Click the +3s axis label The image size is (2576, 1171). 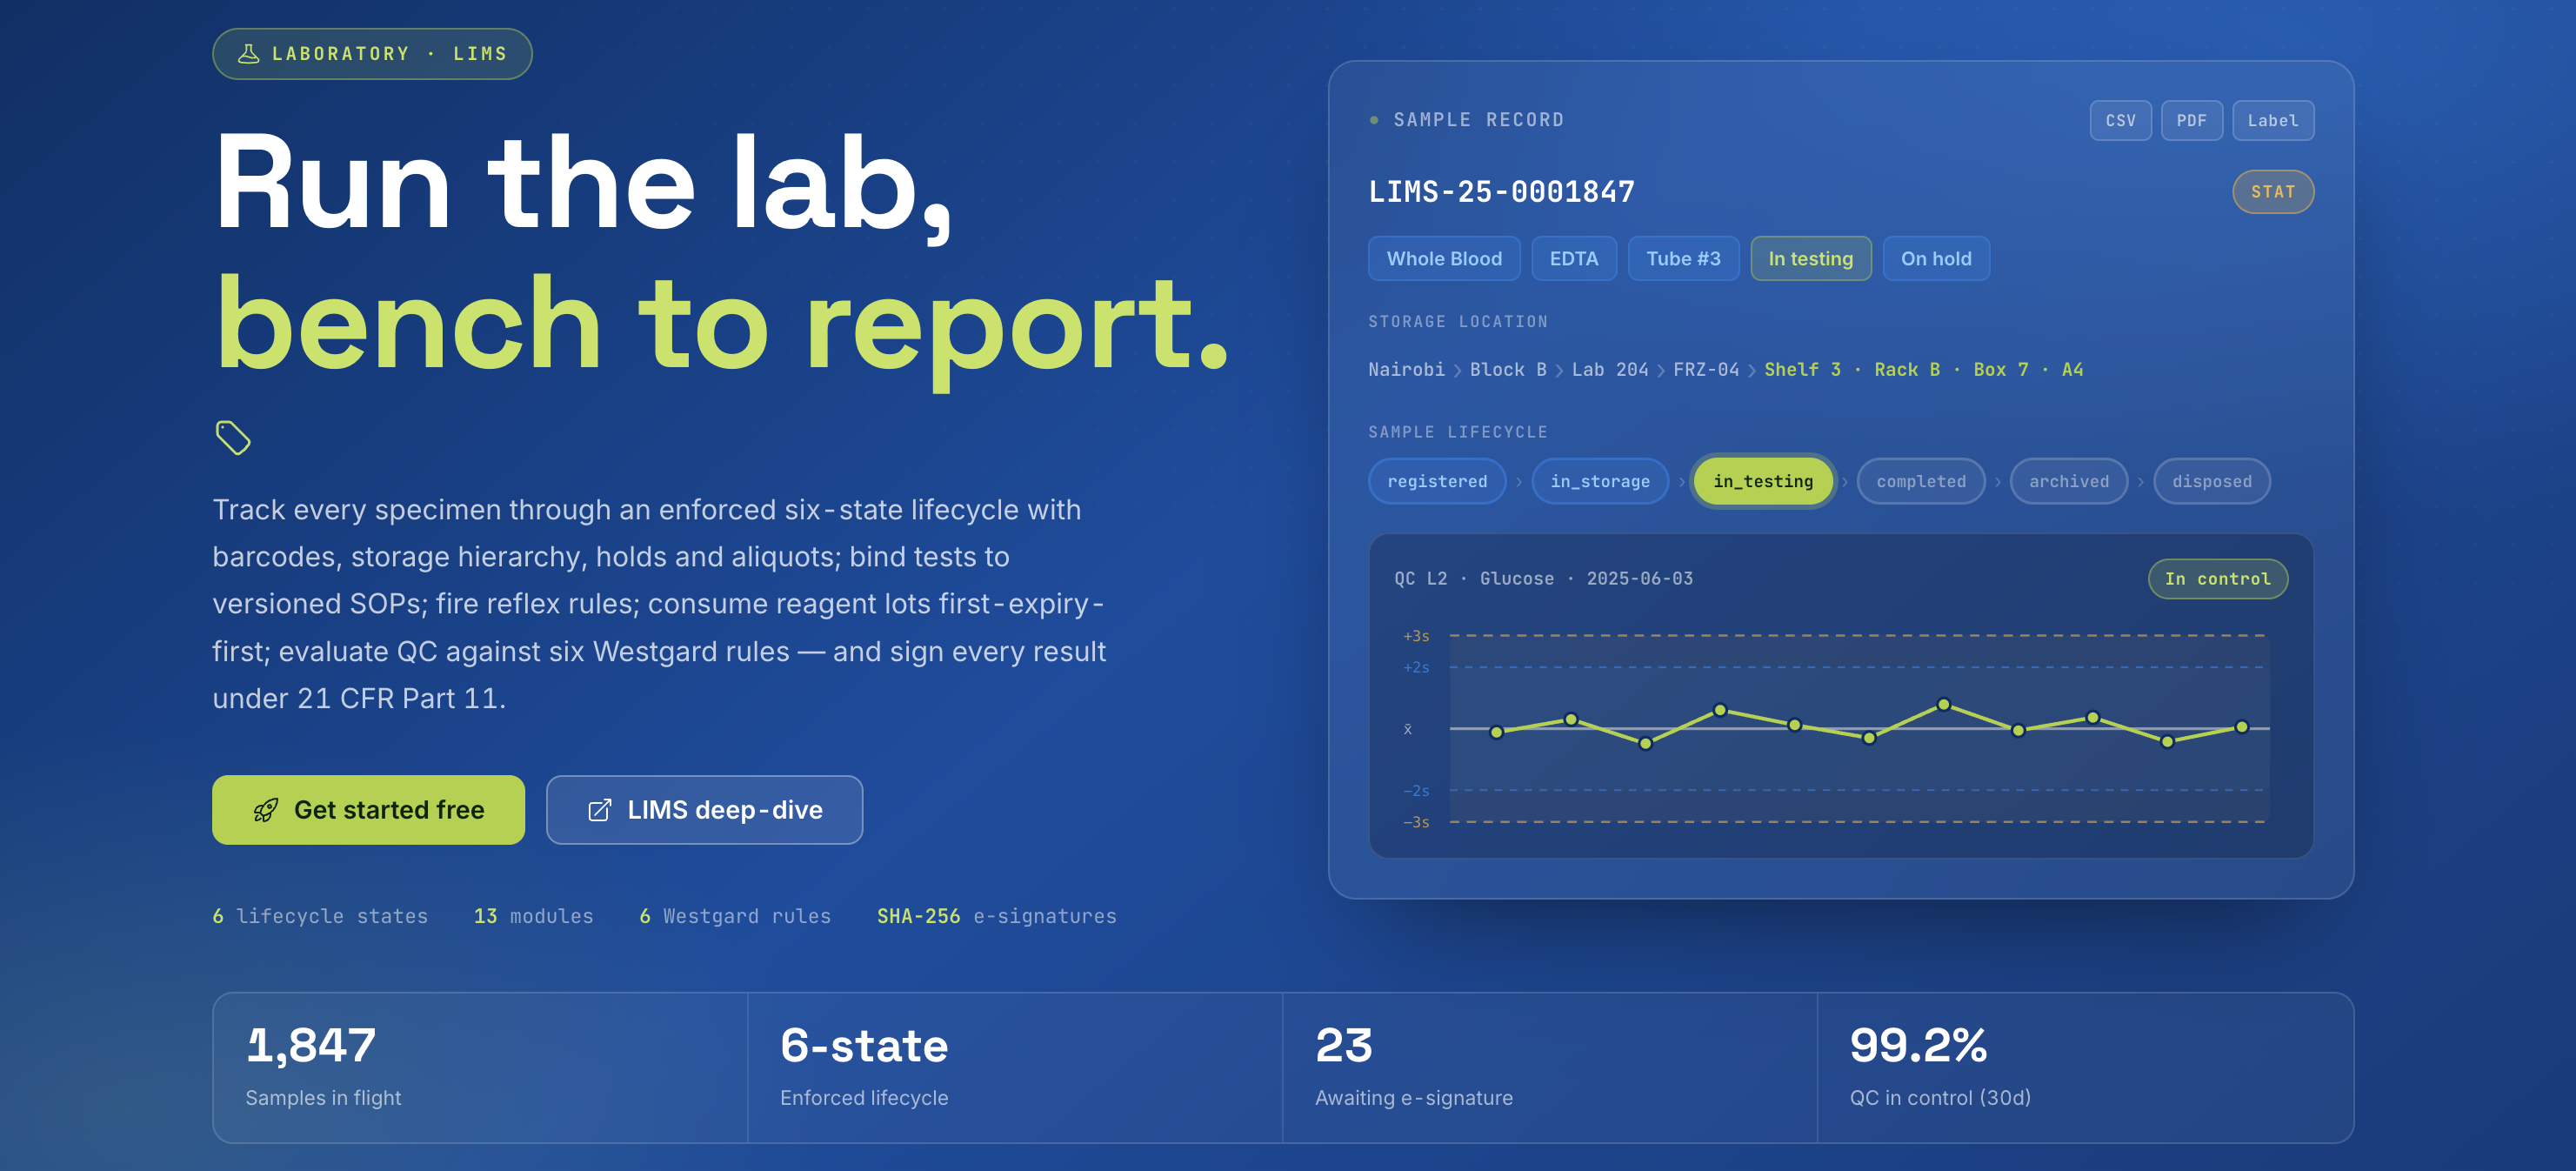click(1416, 636)
